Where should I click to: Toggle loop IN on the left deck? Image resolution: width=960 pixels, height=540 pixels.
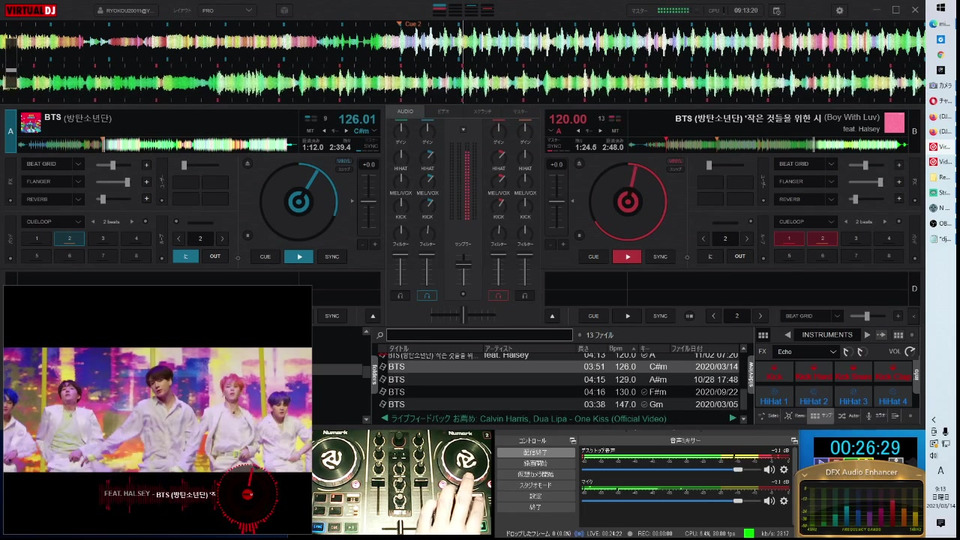tap(185, 257)
